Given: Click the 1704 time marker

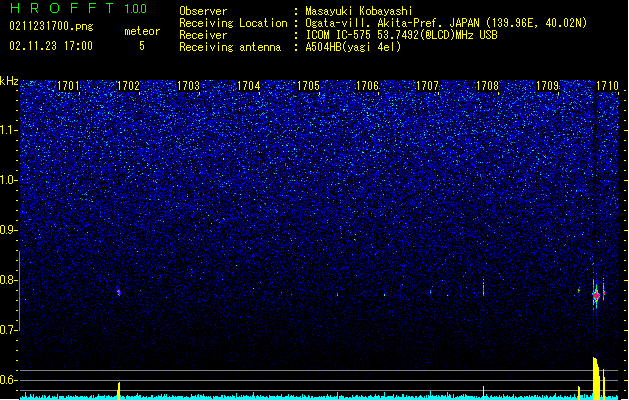Looking at the screenshot, I should pyautogui.click(x=248, y=86).
